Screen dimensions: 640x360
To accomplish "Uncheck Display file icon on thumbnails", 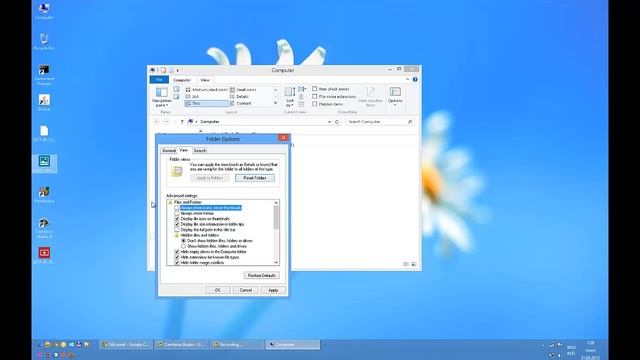I will pyautogui.click(x=177, y=219).
